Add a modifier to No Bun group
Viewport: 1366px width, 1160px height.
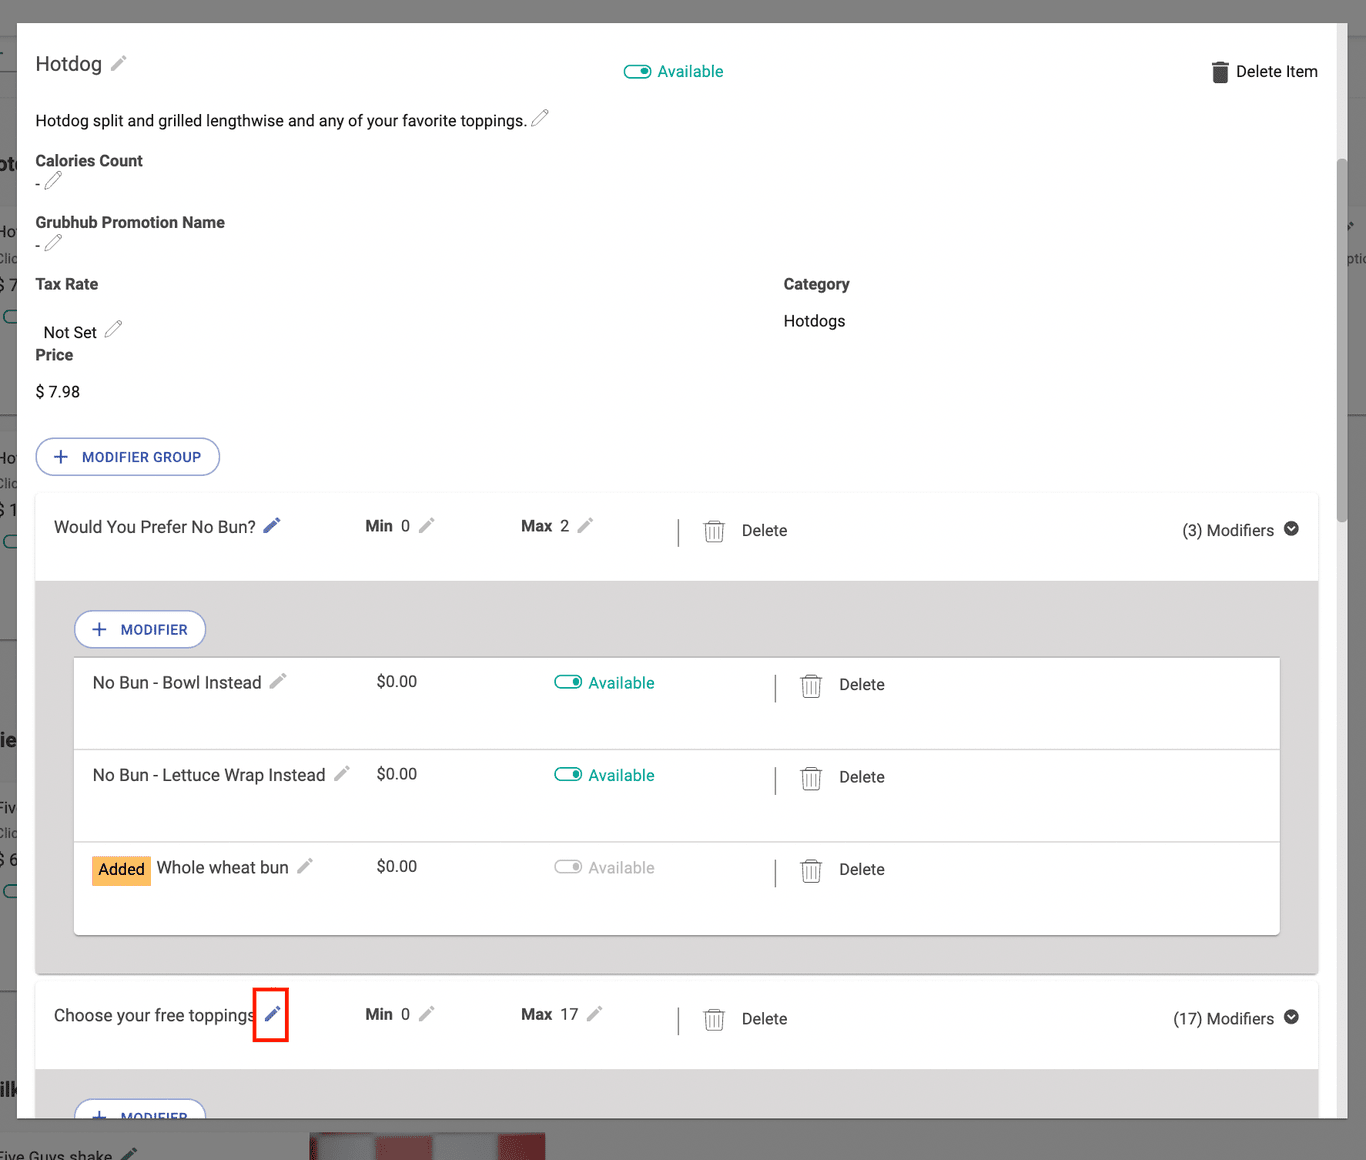(x=140, y=630)
